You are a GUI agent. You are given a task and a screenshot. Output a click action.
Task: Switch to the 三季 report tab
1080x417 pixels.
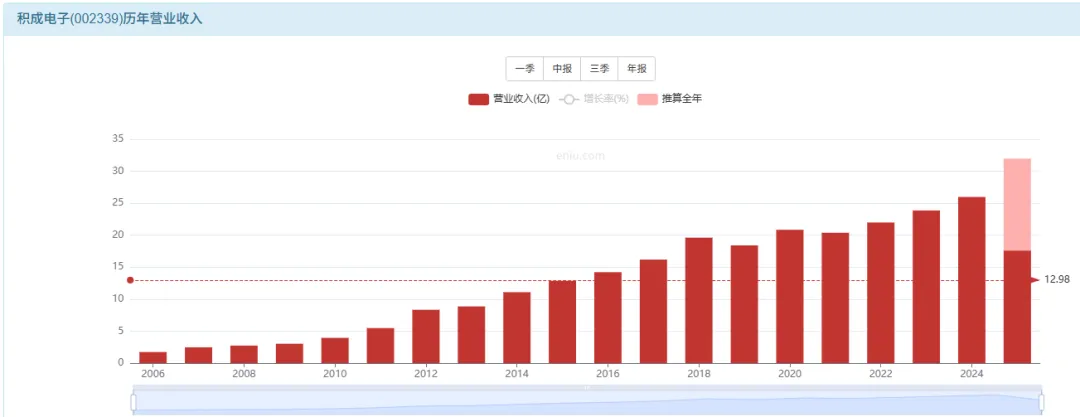pyautogui.click(x=599, y=69)
